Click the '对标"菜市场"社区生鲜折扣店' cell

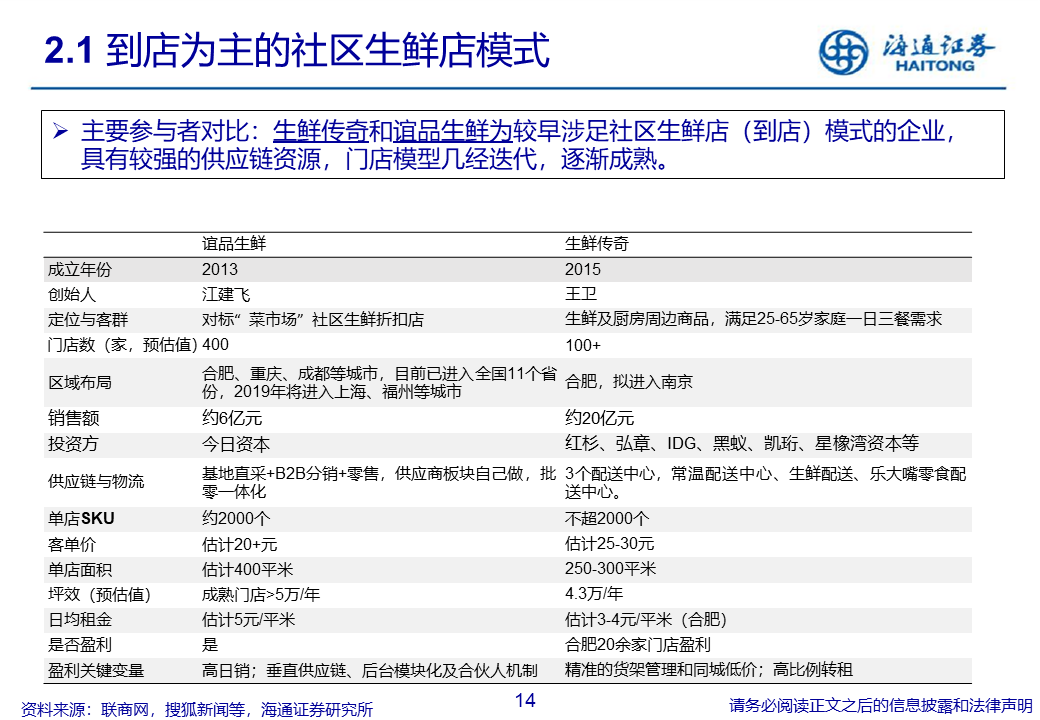click(312, 320)
